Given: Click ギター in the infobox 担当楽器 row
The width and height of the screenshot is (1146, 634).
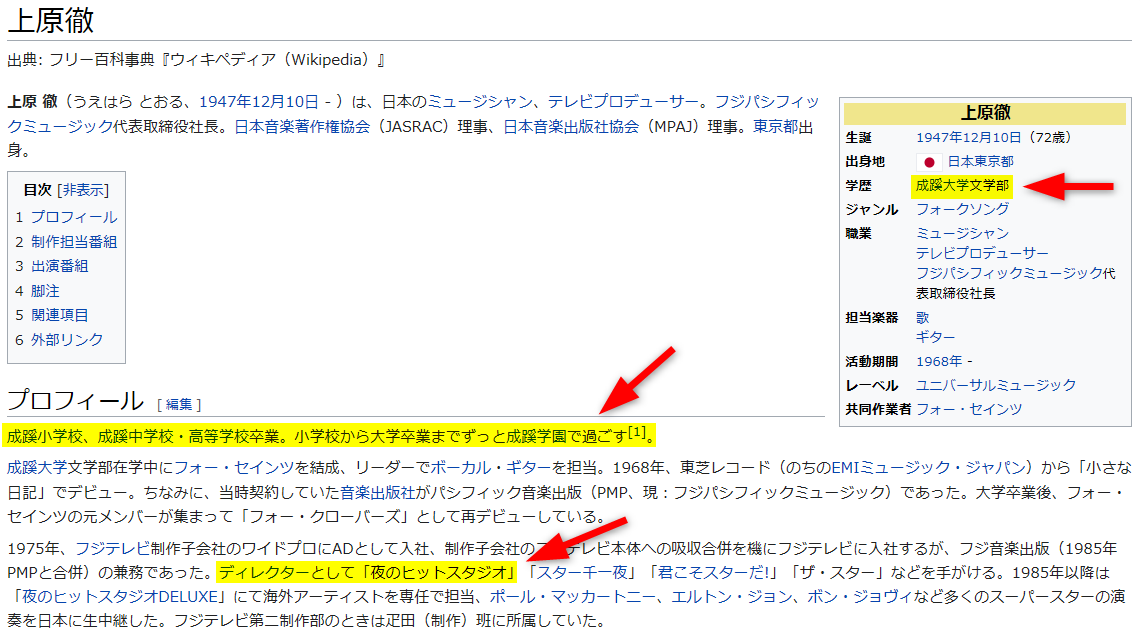Looking at the screenshot, I should (x=936, y=337).
